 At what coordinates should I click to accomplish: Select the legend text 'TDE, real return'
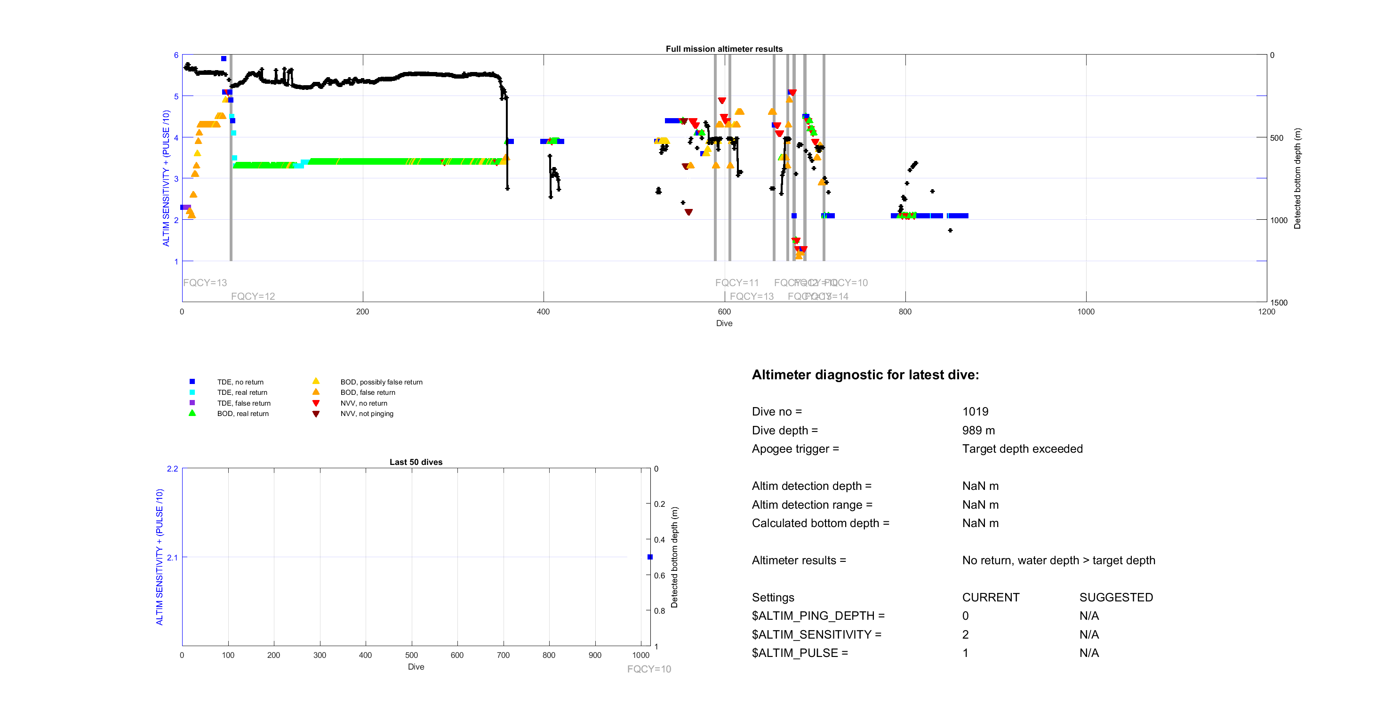(242, 393)
